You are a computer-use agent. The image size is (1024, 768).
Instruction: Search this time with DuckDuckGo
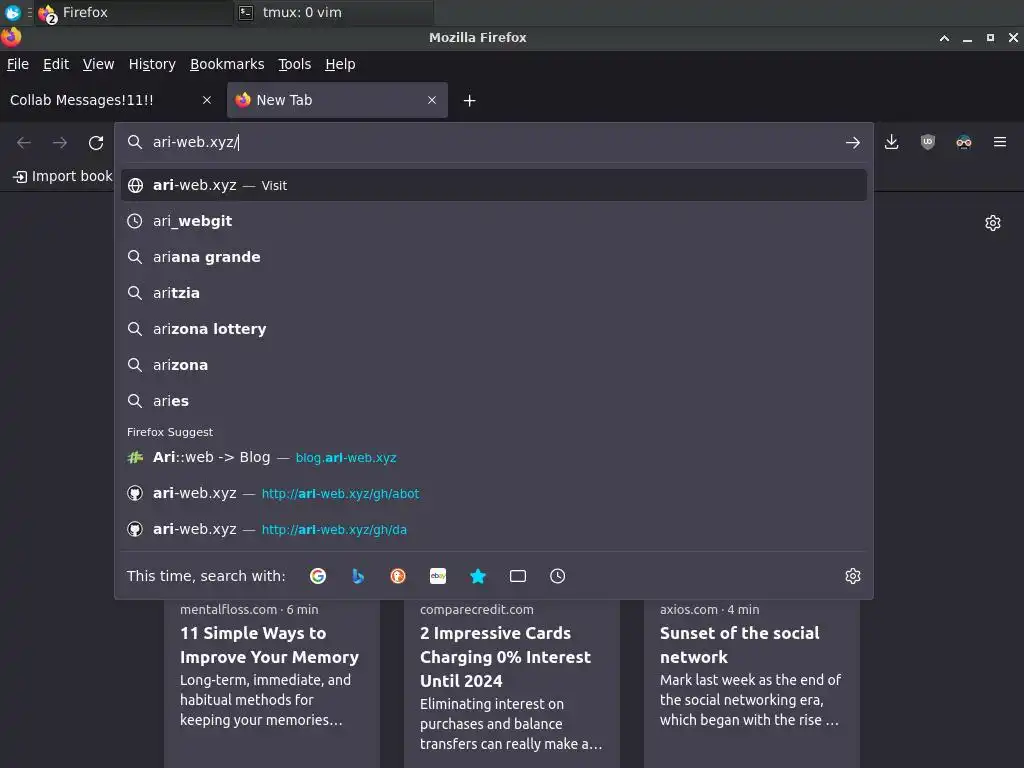pyautogui.click(x=398, y=576)
